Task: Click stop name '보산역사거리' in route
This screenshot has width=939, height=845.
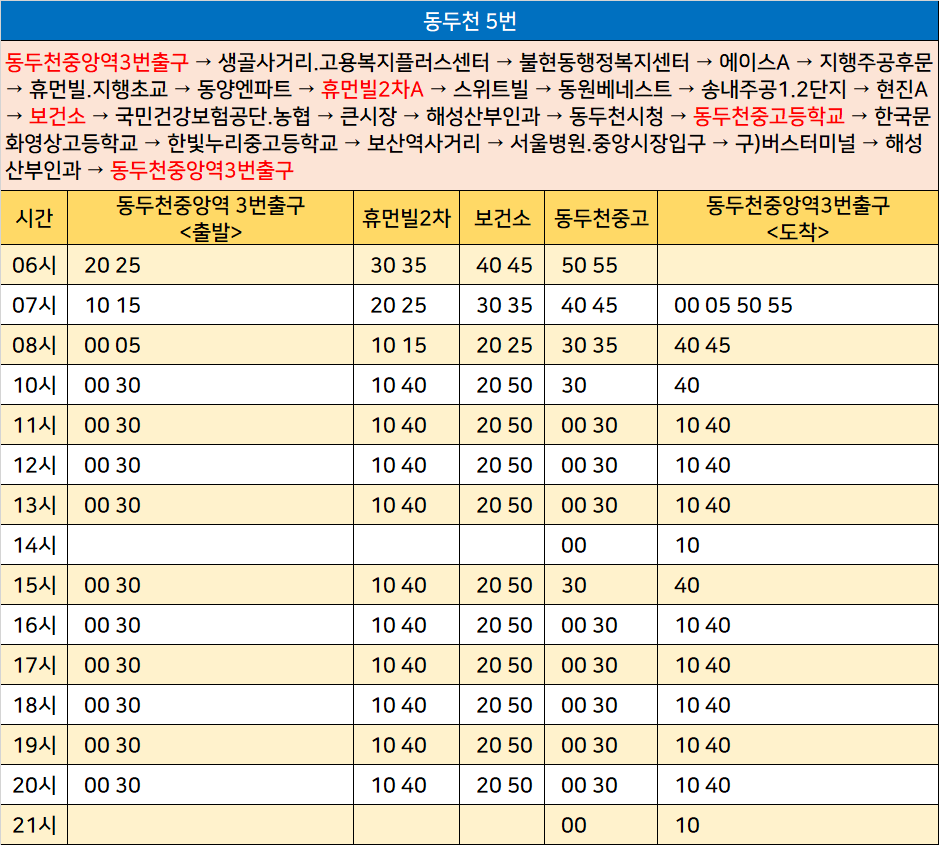Action: (423, 143)
